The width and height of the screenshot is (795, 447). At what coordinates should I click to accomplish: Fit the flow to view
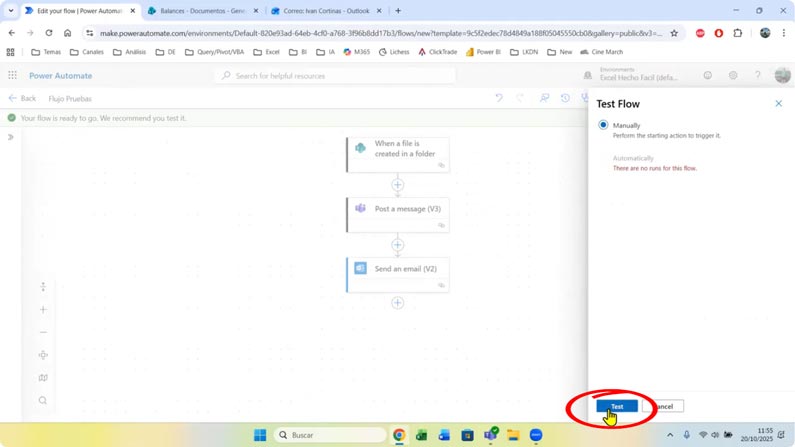pos(43,355)
